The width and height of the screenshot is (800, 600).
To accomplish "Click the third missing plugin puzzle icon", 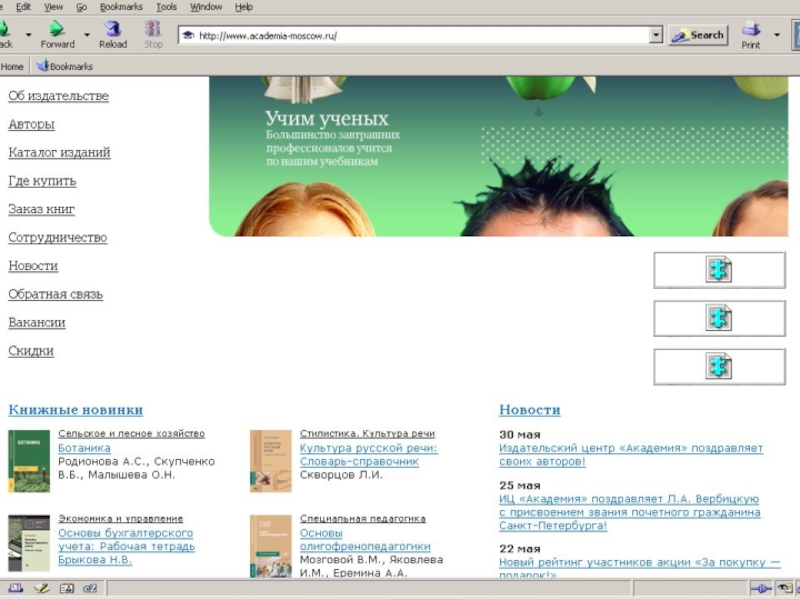I will [719, 367].
